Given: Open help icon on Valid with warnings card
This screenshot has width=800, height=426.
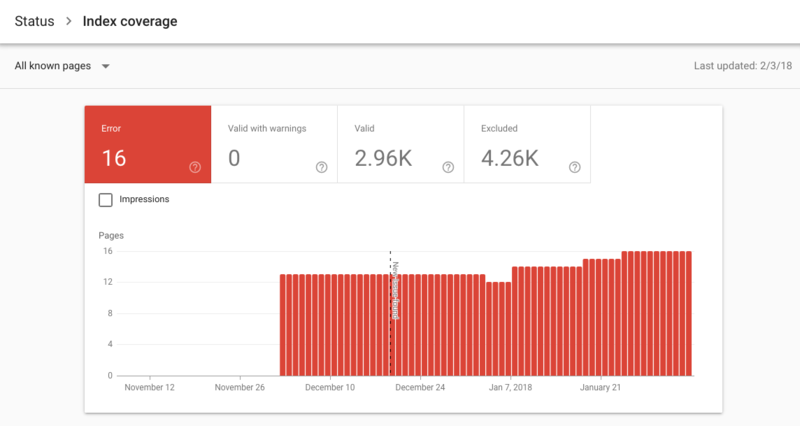Looking at the screenshot, I should 321,167.
